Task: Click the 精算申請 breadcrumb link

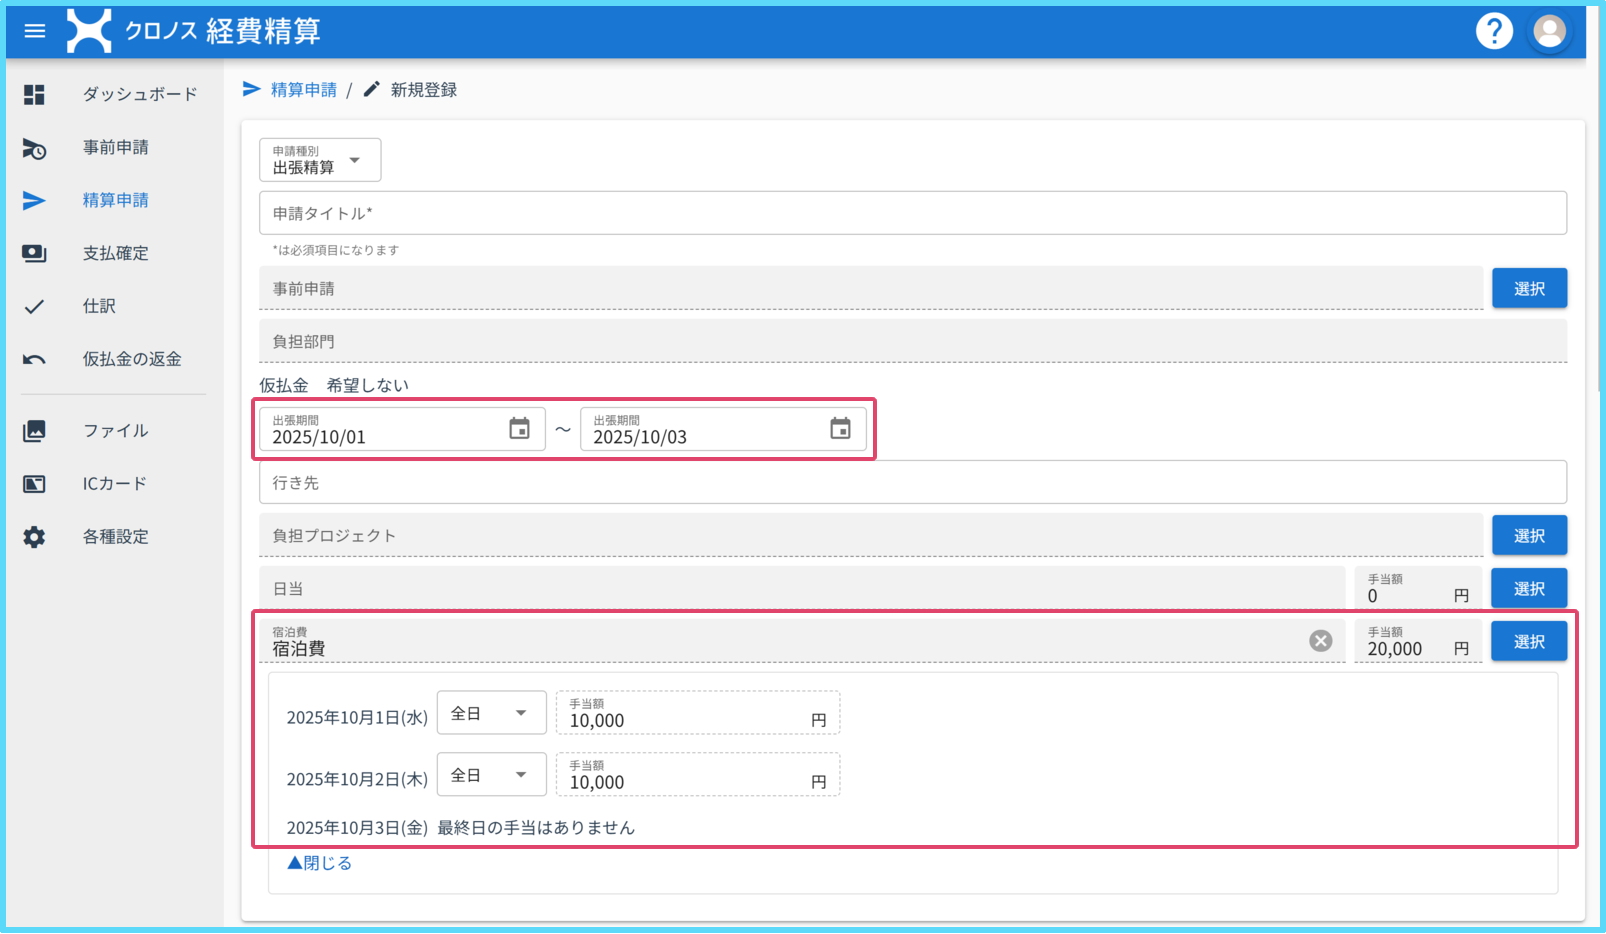Action: click(x=303, y=90)
